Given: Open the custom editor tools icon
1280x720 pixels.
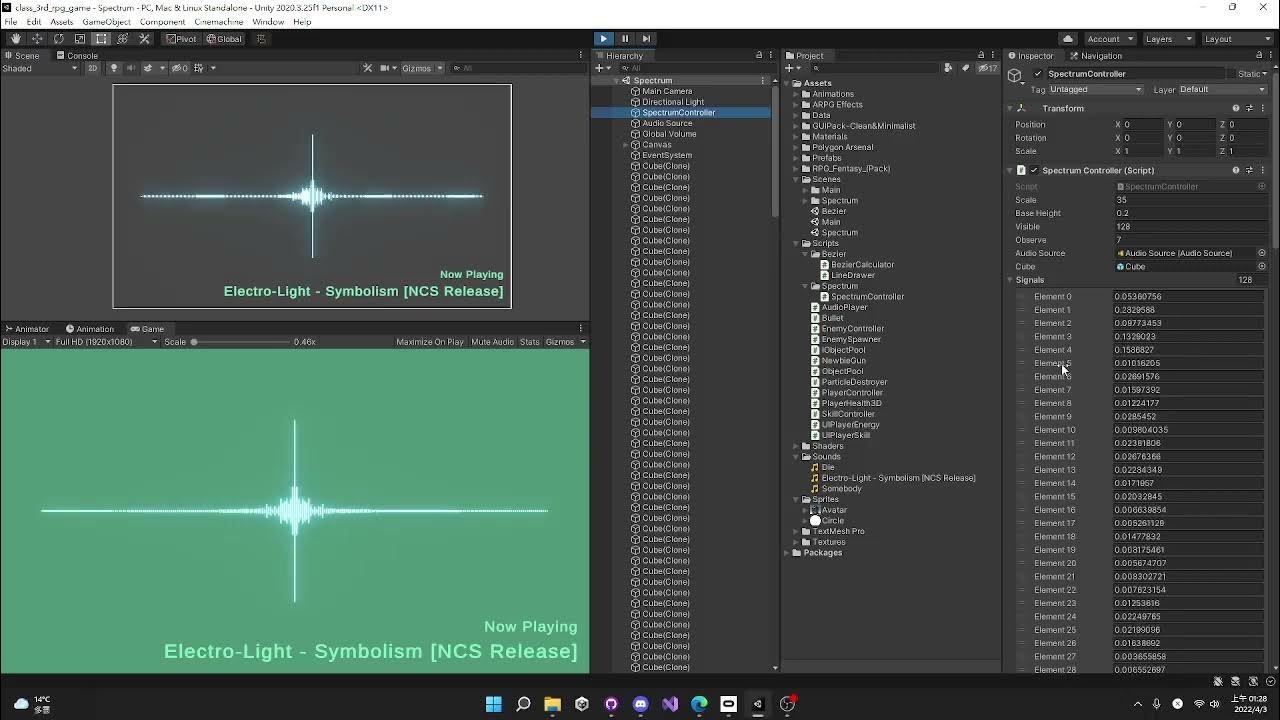Looking at the screenshot, I should tap(144, 39).
